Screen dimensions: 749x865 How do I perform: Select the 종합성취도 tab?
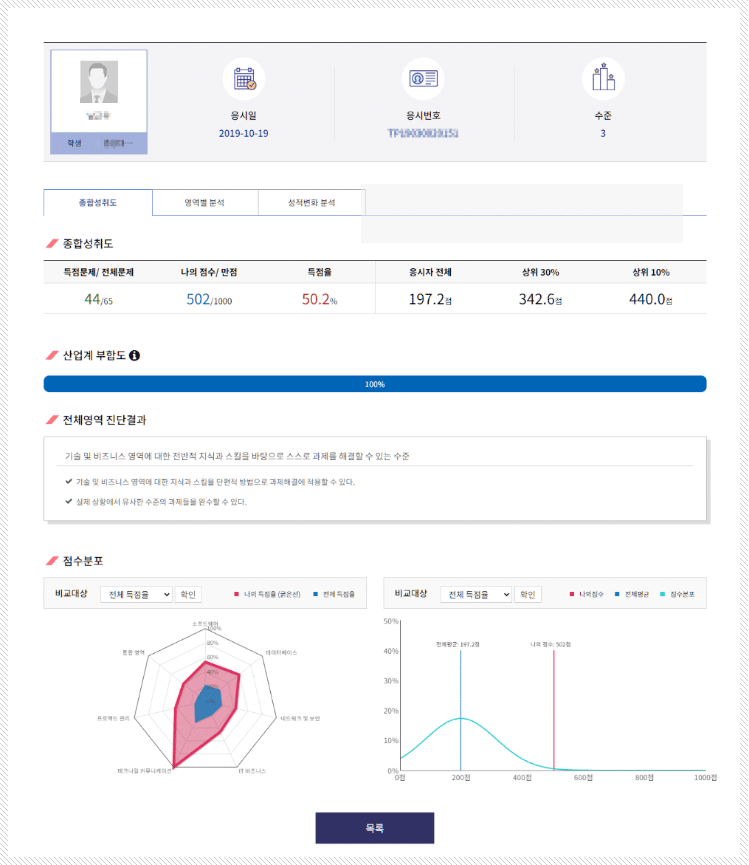98,202
